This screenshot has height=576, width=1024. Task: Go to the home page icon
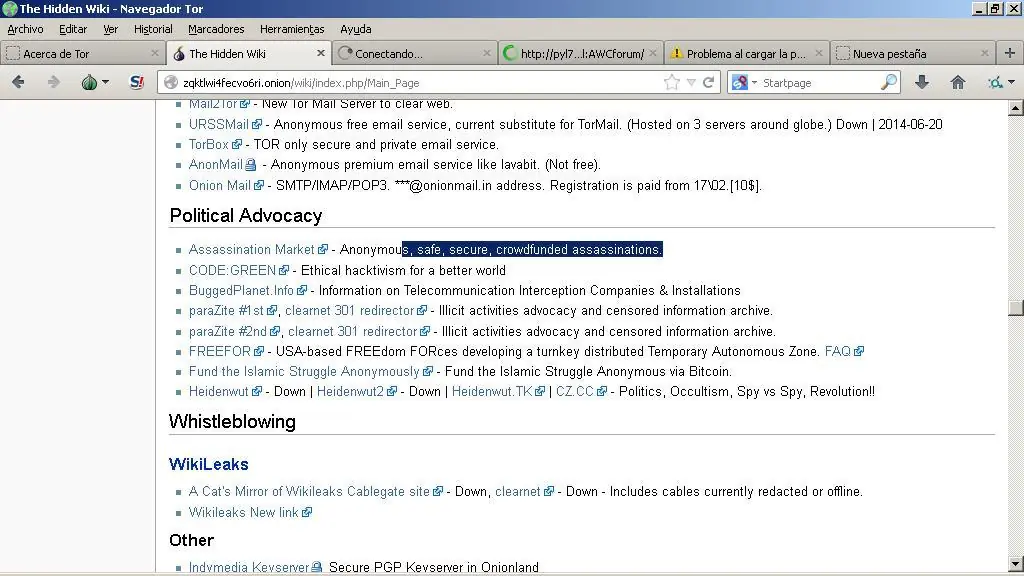[957, 82]
